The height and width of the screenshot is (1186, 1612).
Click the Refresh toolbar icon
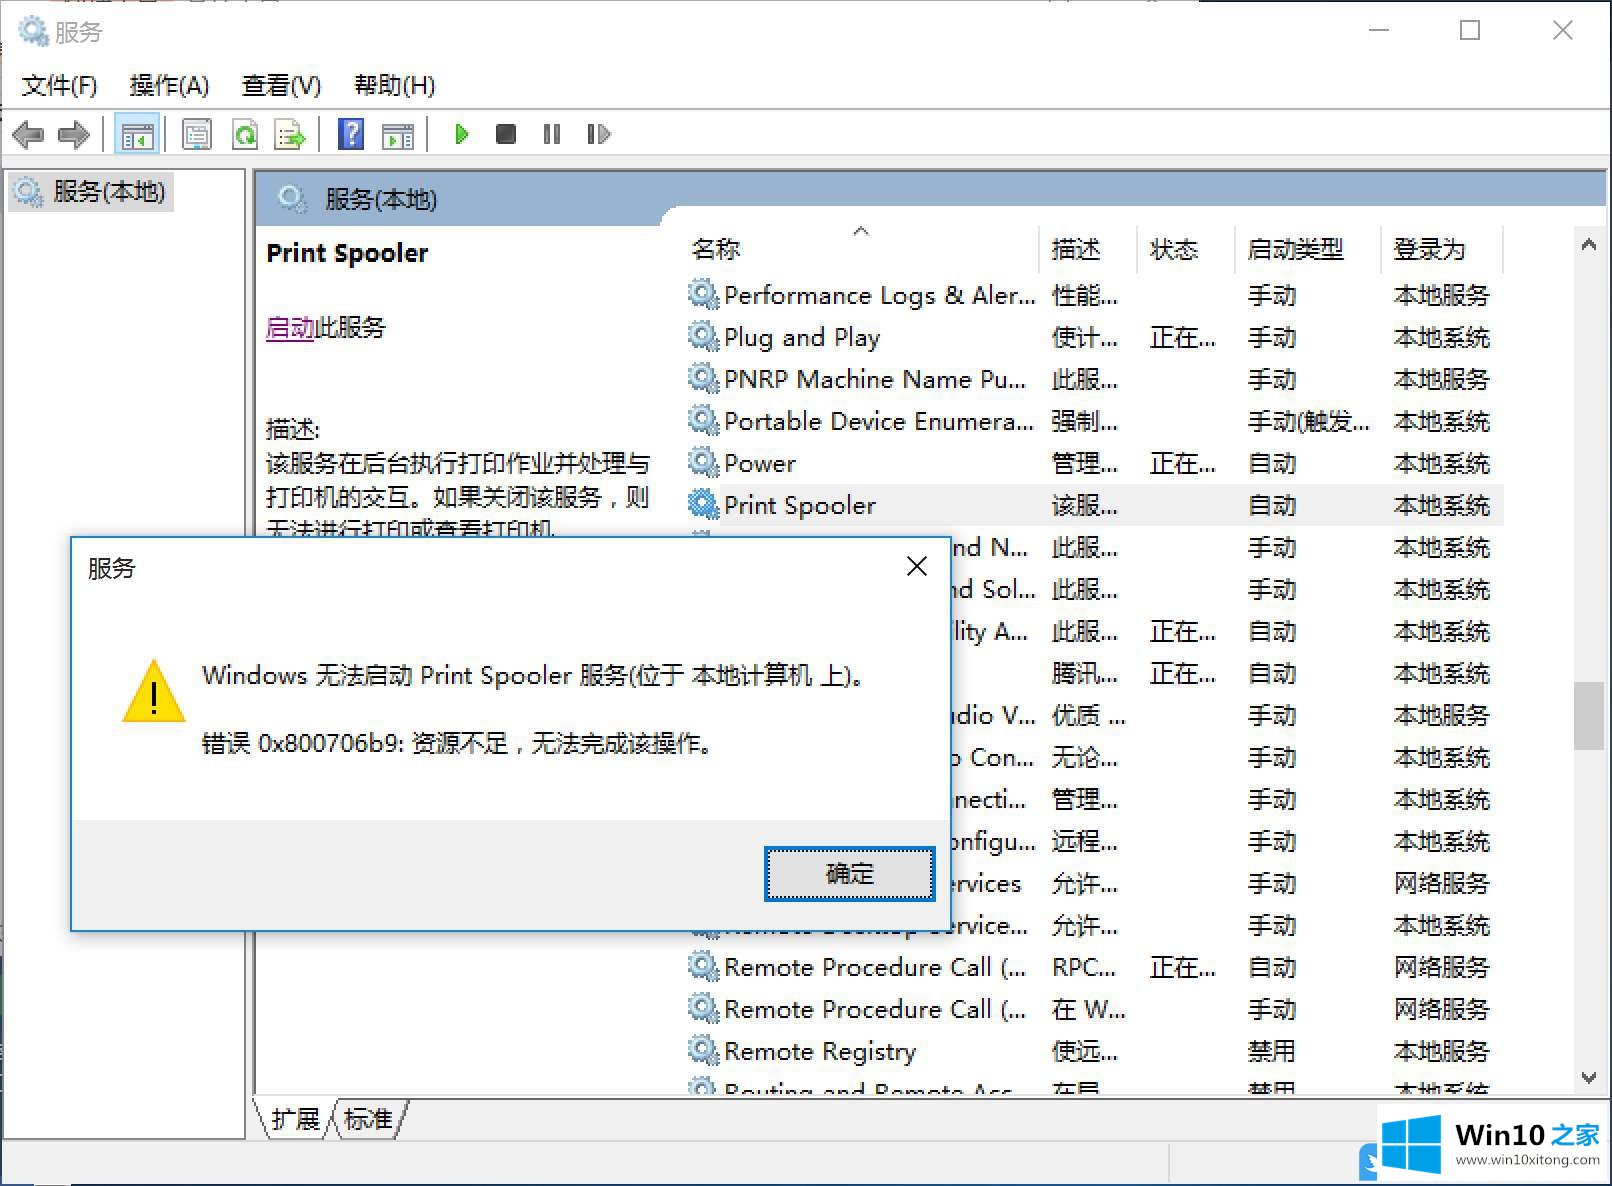point(245,134)
